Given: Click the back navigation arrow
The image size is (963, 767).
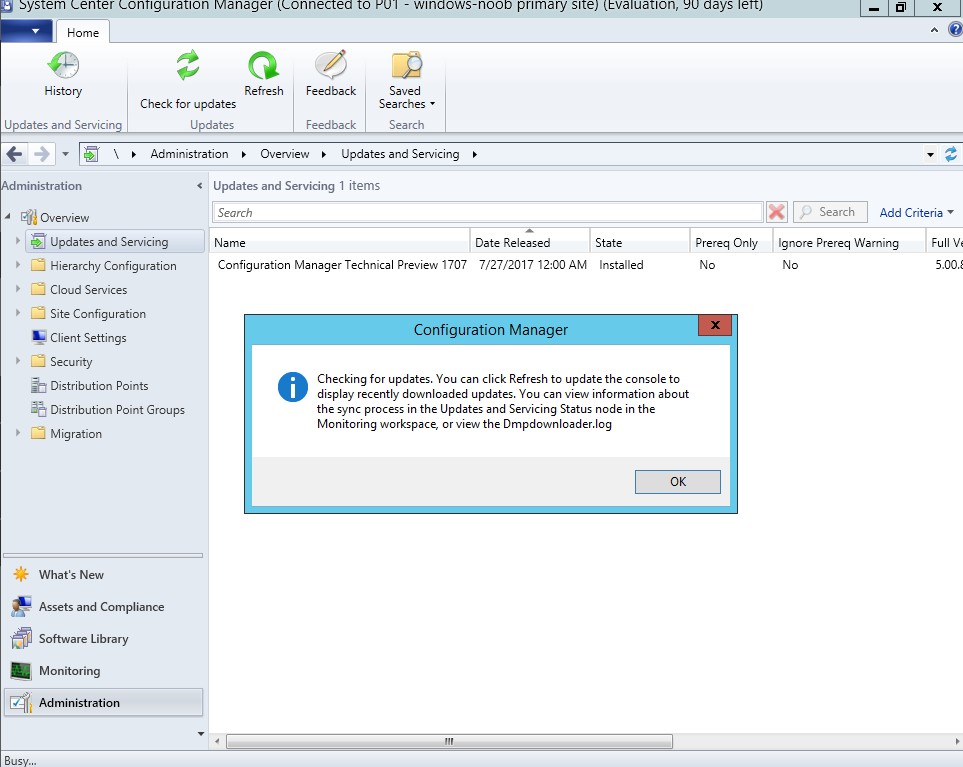Looking at the screenshot, I should click(x=15, y=154).
